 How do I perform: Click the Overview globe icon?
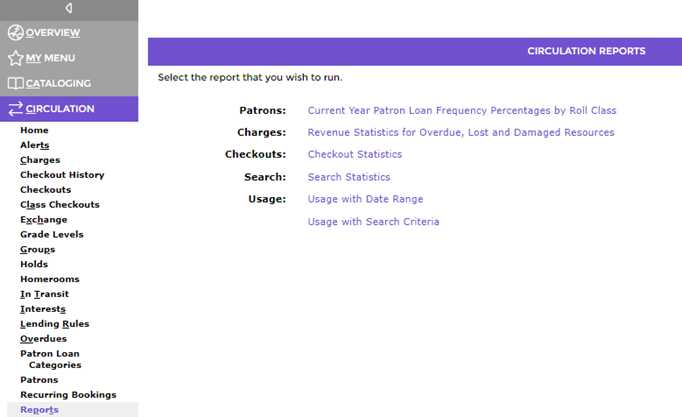click(x=16, y=33)
